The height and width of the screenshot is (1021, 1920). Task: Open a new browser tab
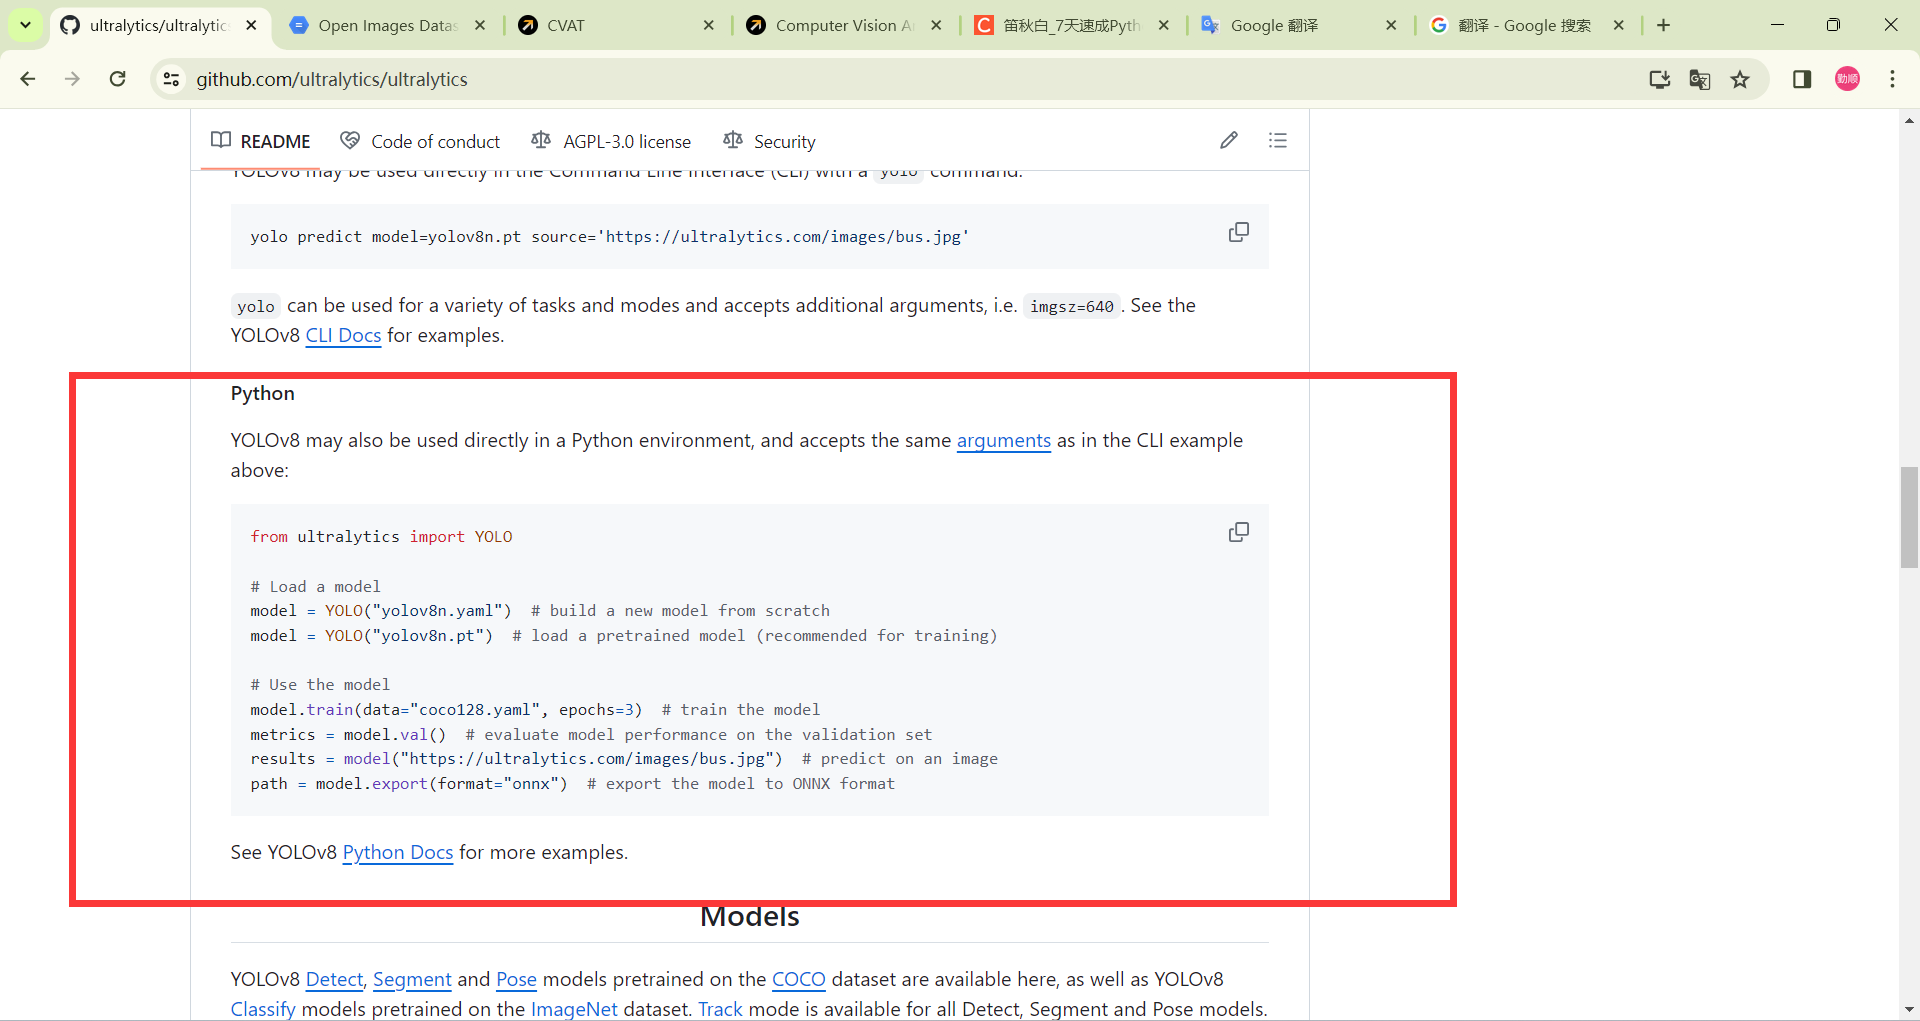click(x=1663, y=25)
